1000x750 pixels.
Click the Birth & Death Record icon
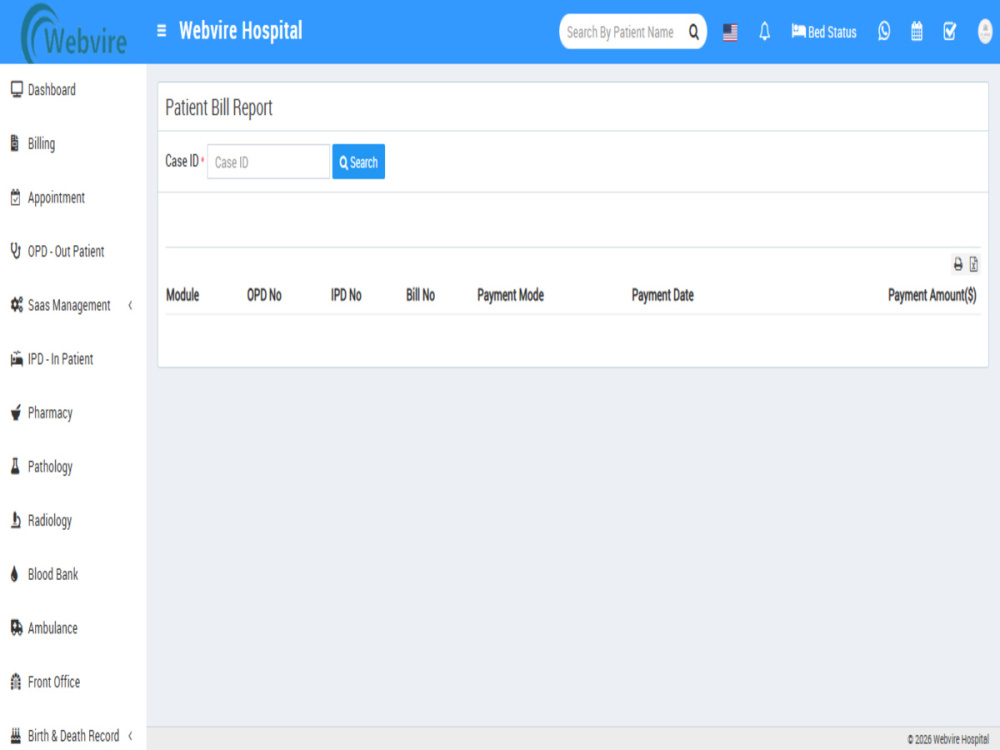tap(16, 735)
